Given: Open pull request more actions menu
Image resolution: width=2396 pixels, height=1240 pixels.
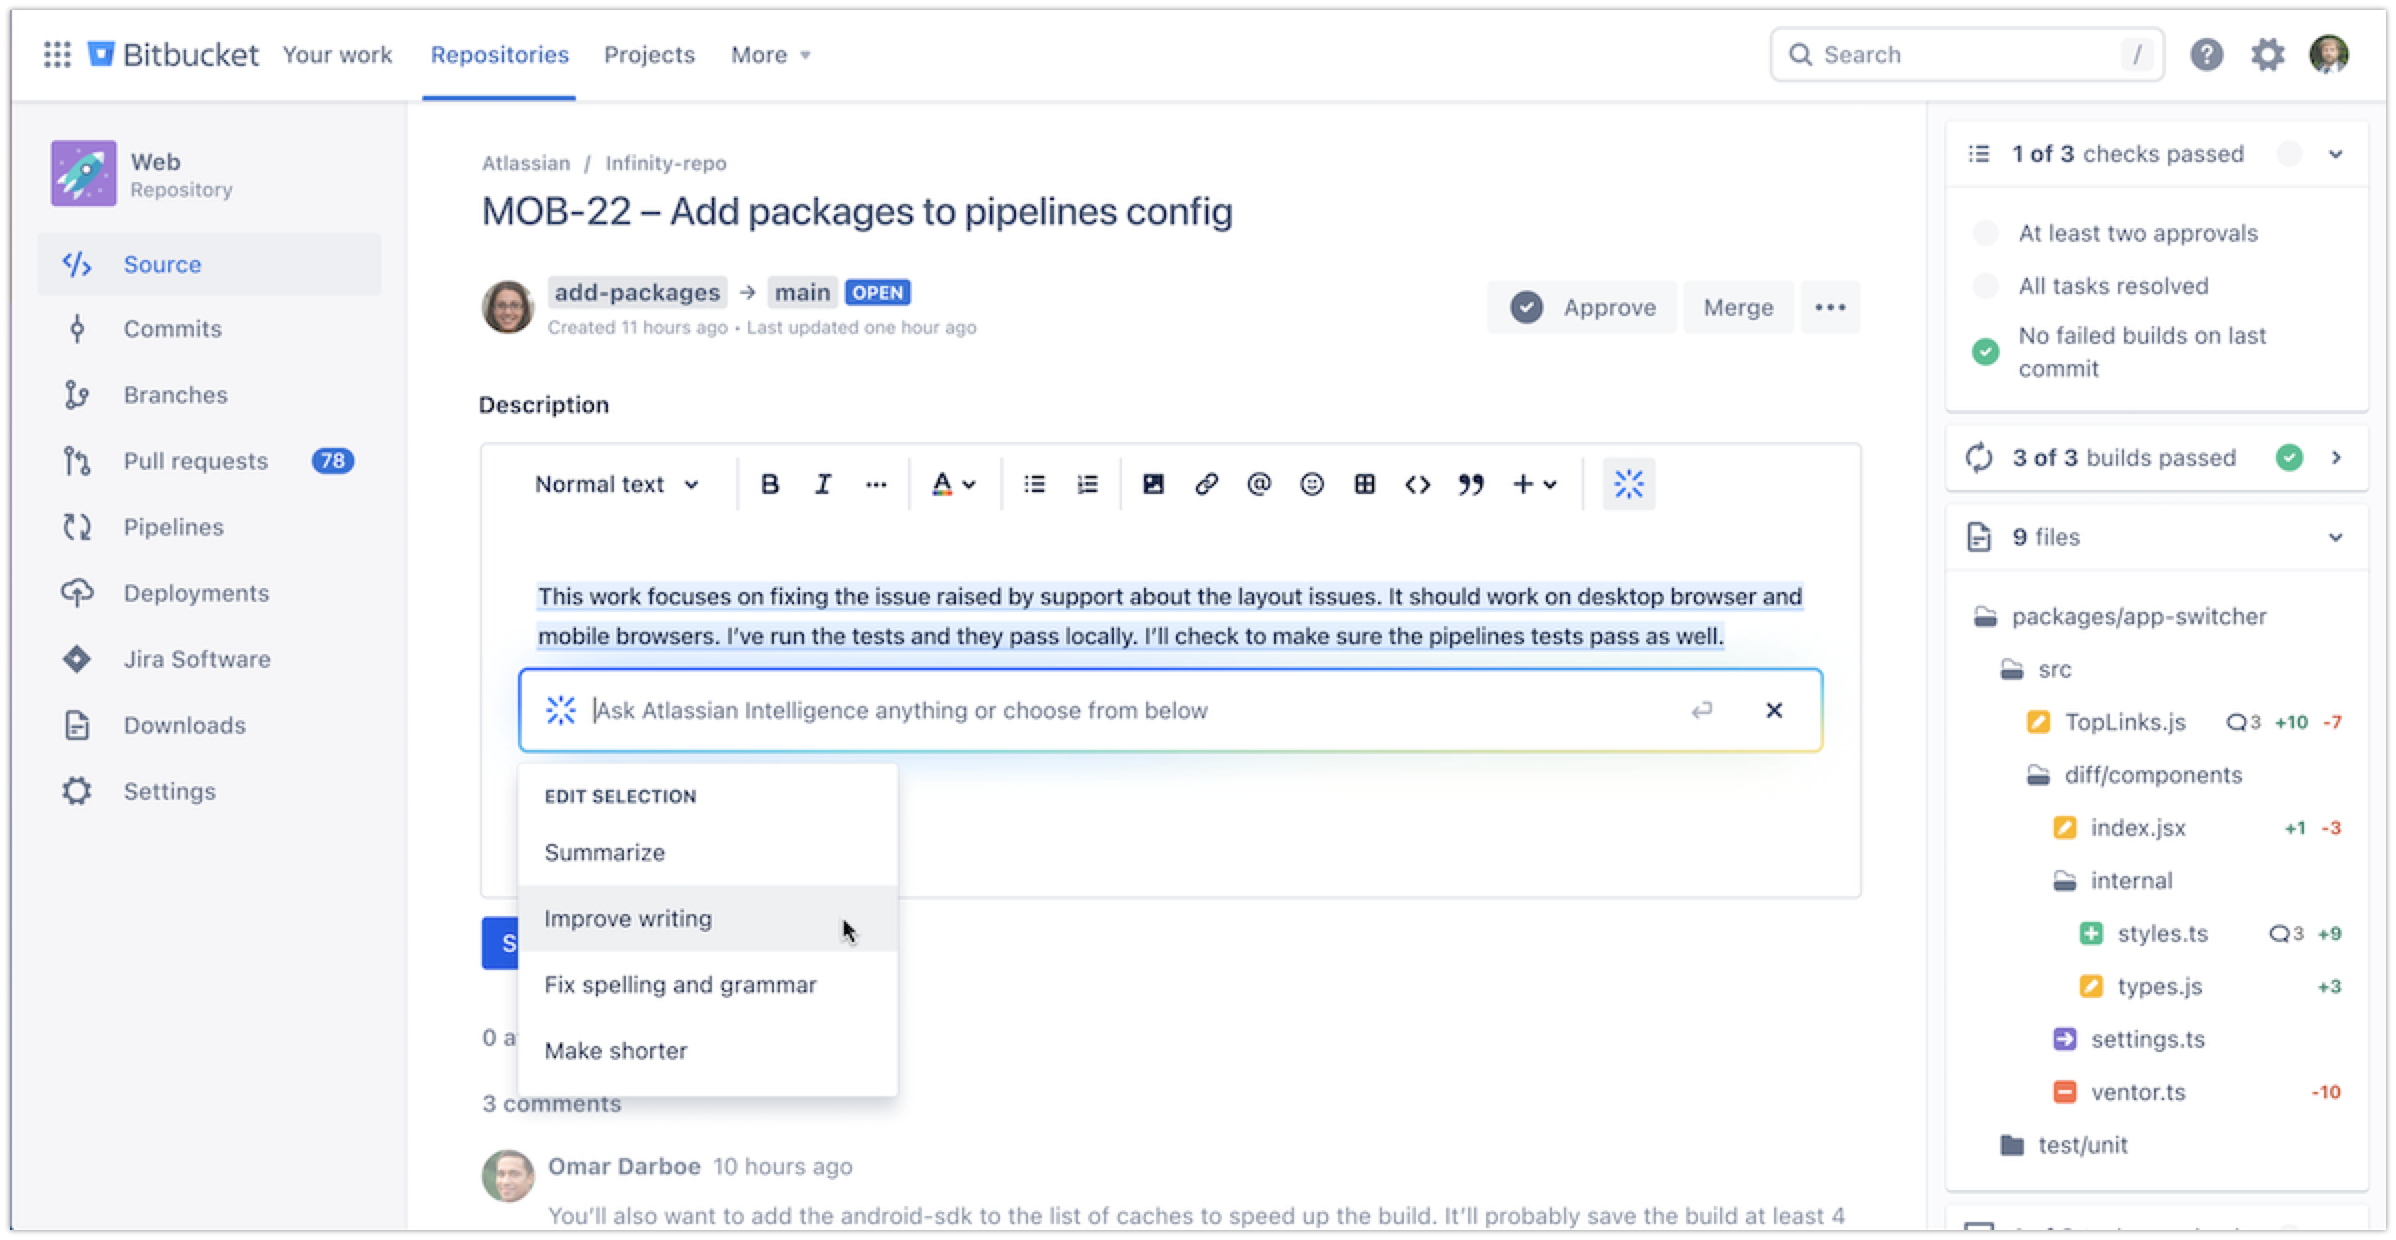Looking at the screenshot, I should [x=1830, y=307].
